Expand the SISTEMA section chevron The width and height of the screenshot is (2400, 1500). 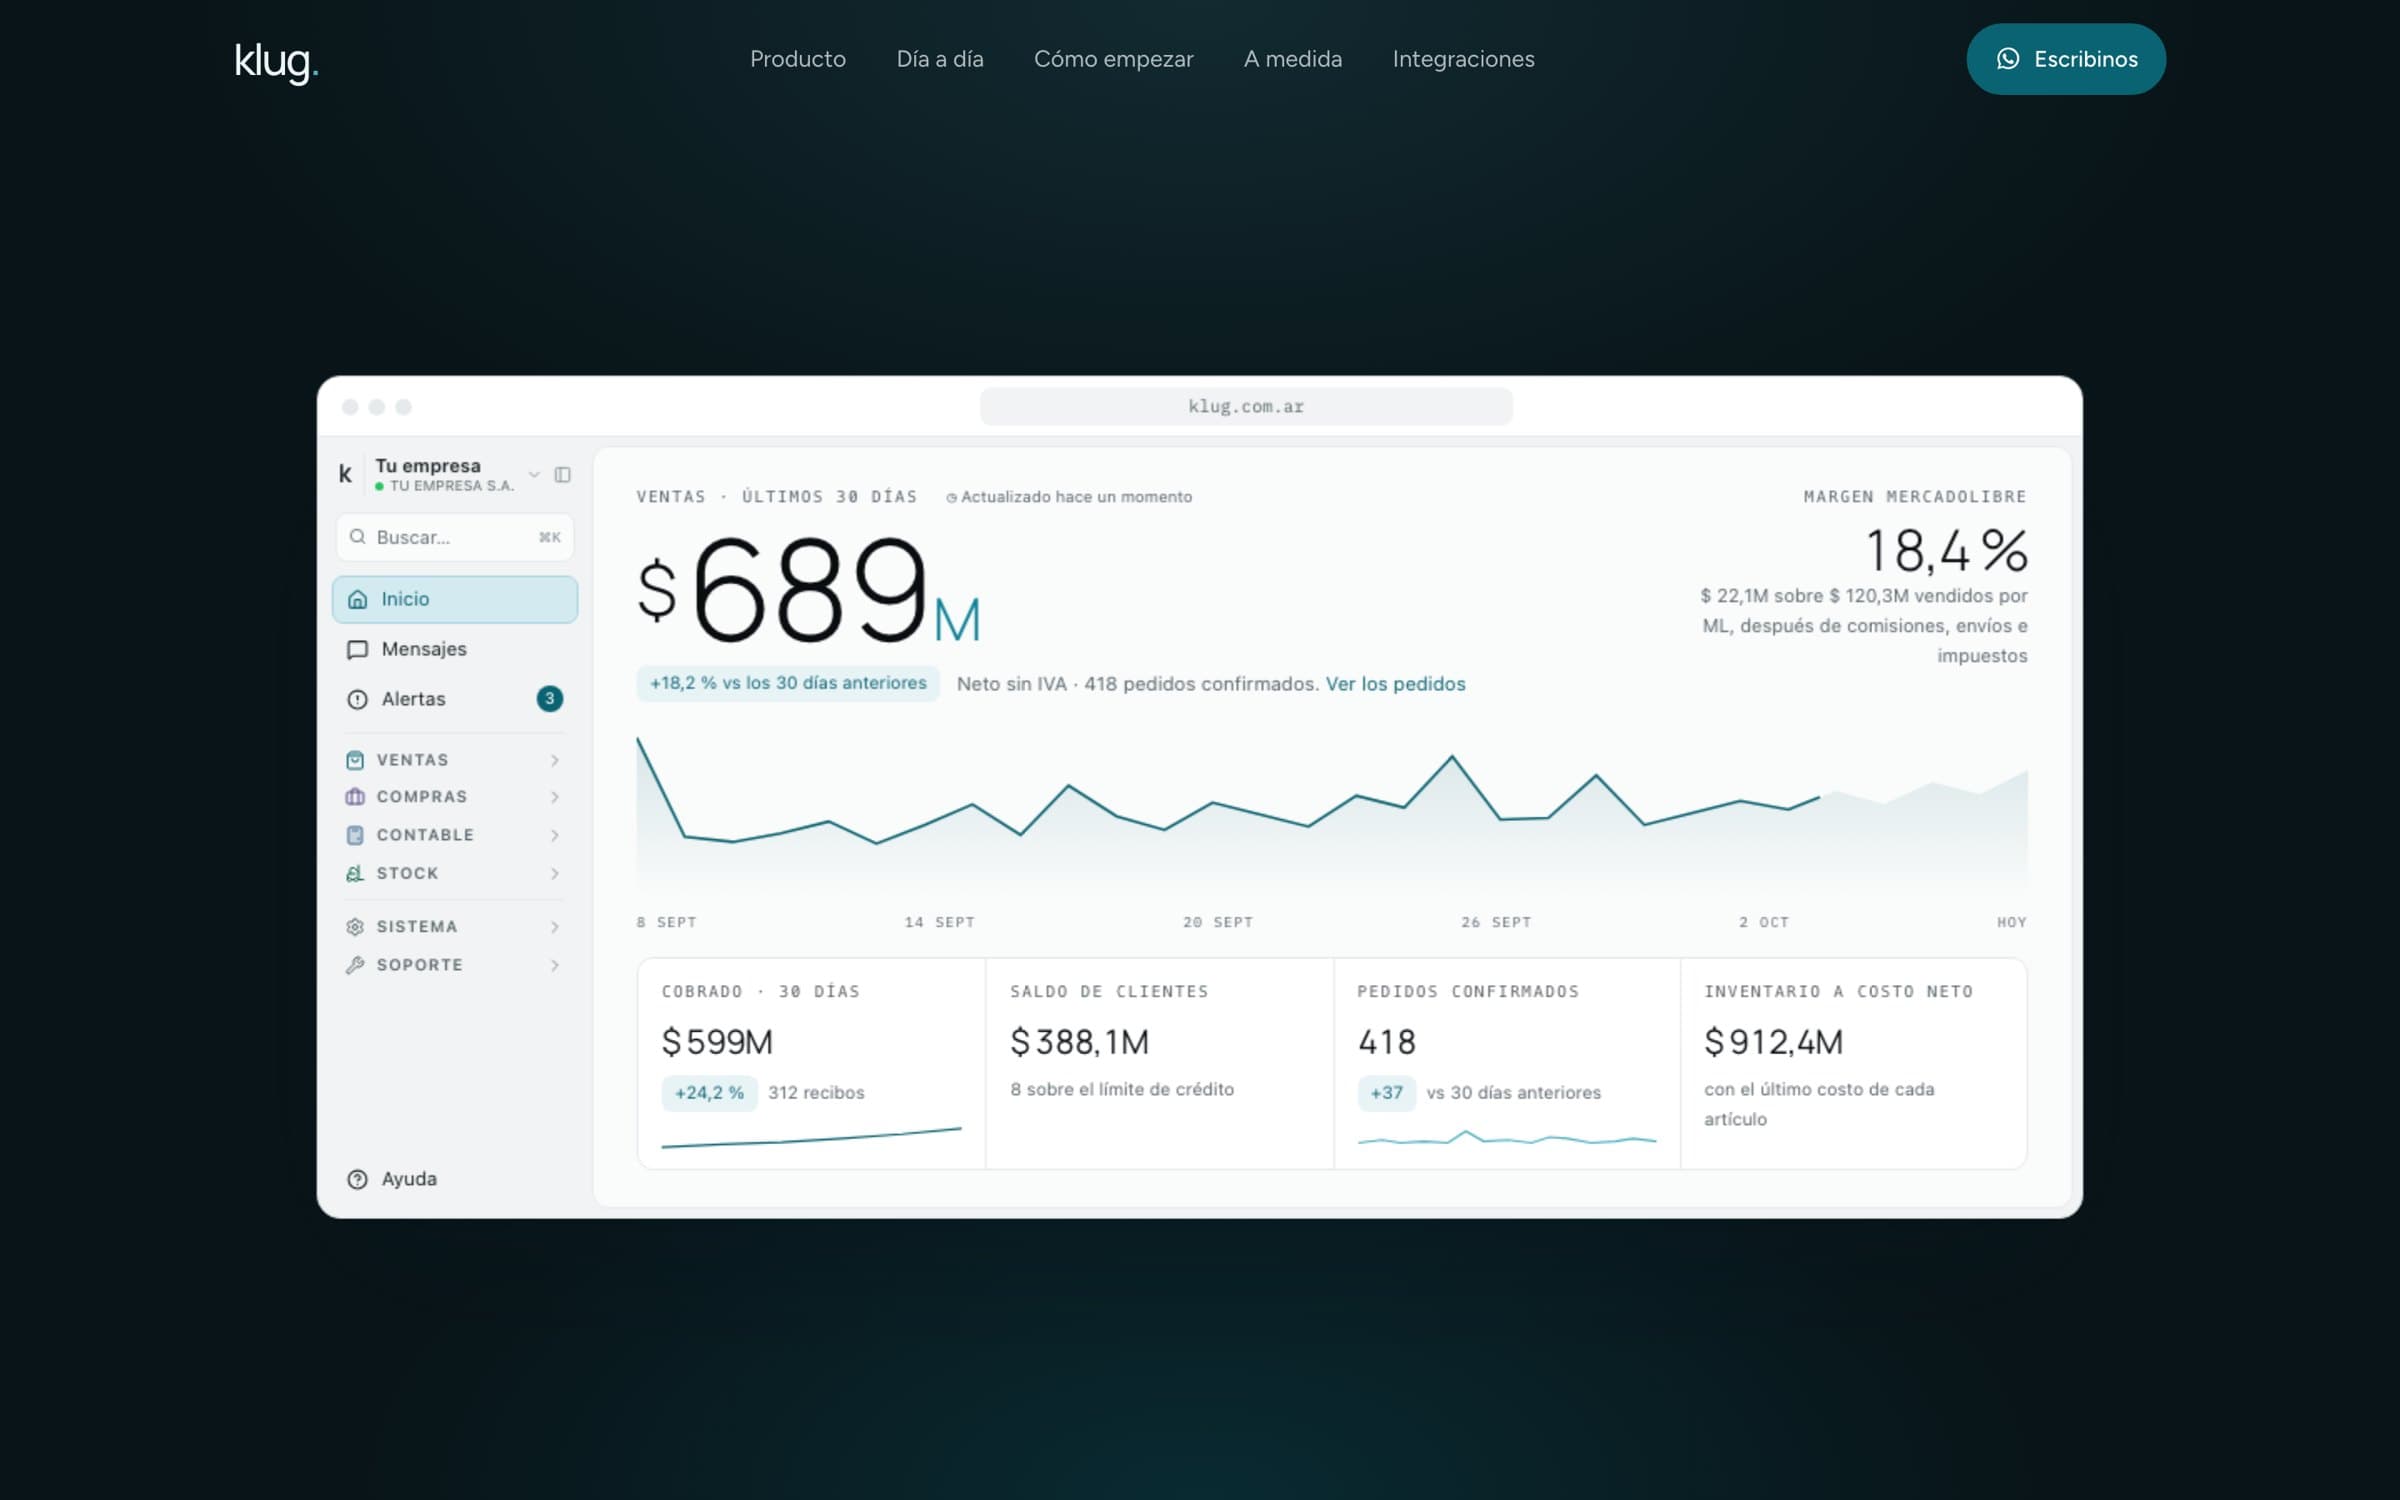tap(555, 927)
